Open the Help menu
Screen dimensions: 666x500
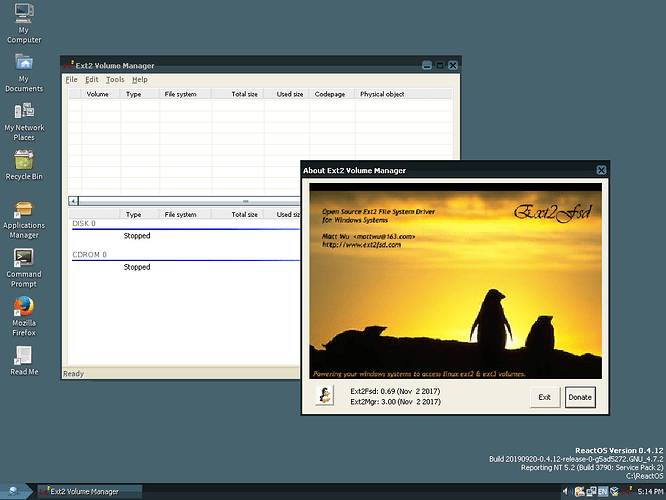[140, 79]
